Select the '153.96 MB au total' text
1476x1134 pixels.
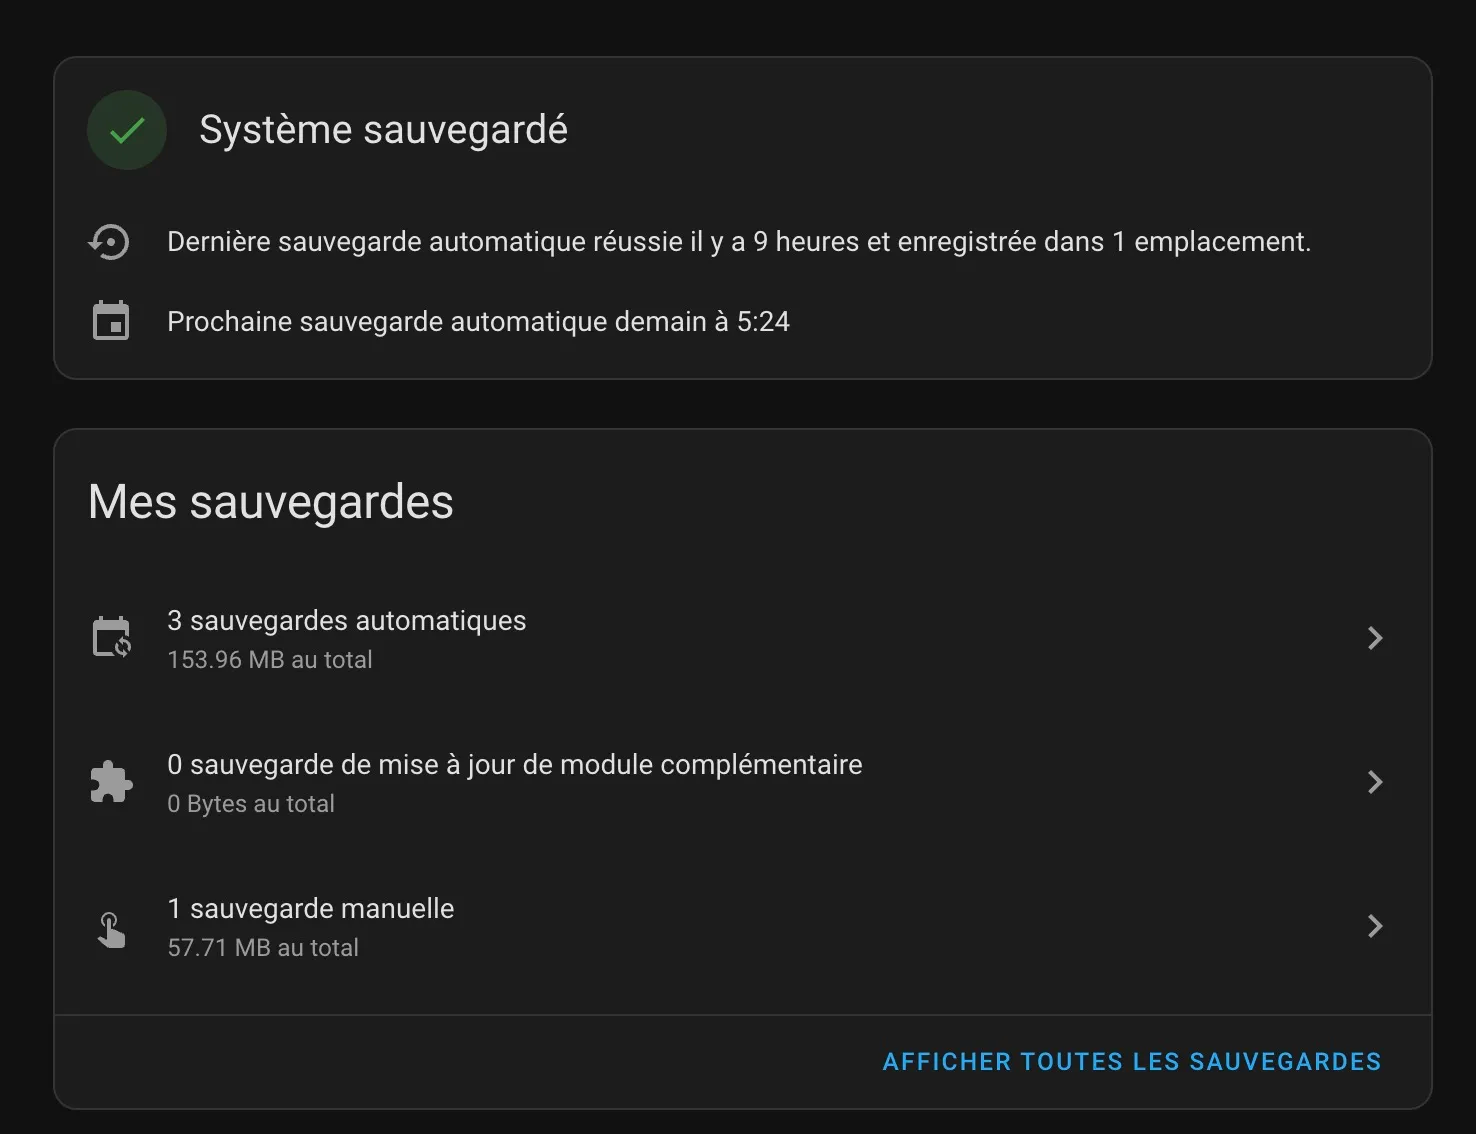[270, 659]
